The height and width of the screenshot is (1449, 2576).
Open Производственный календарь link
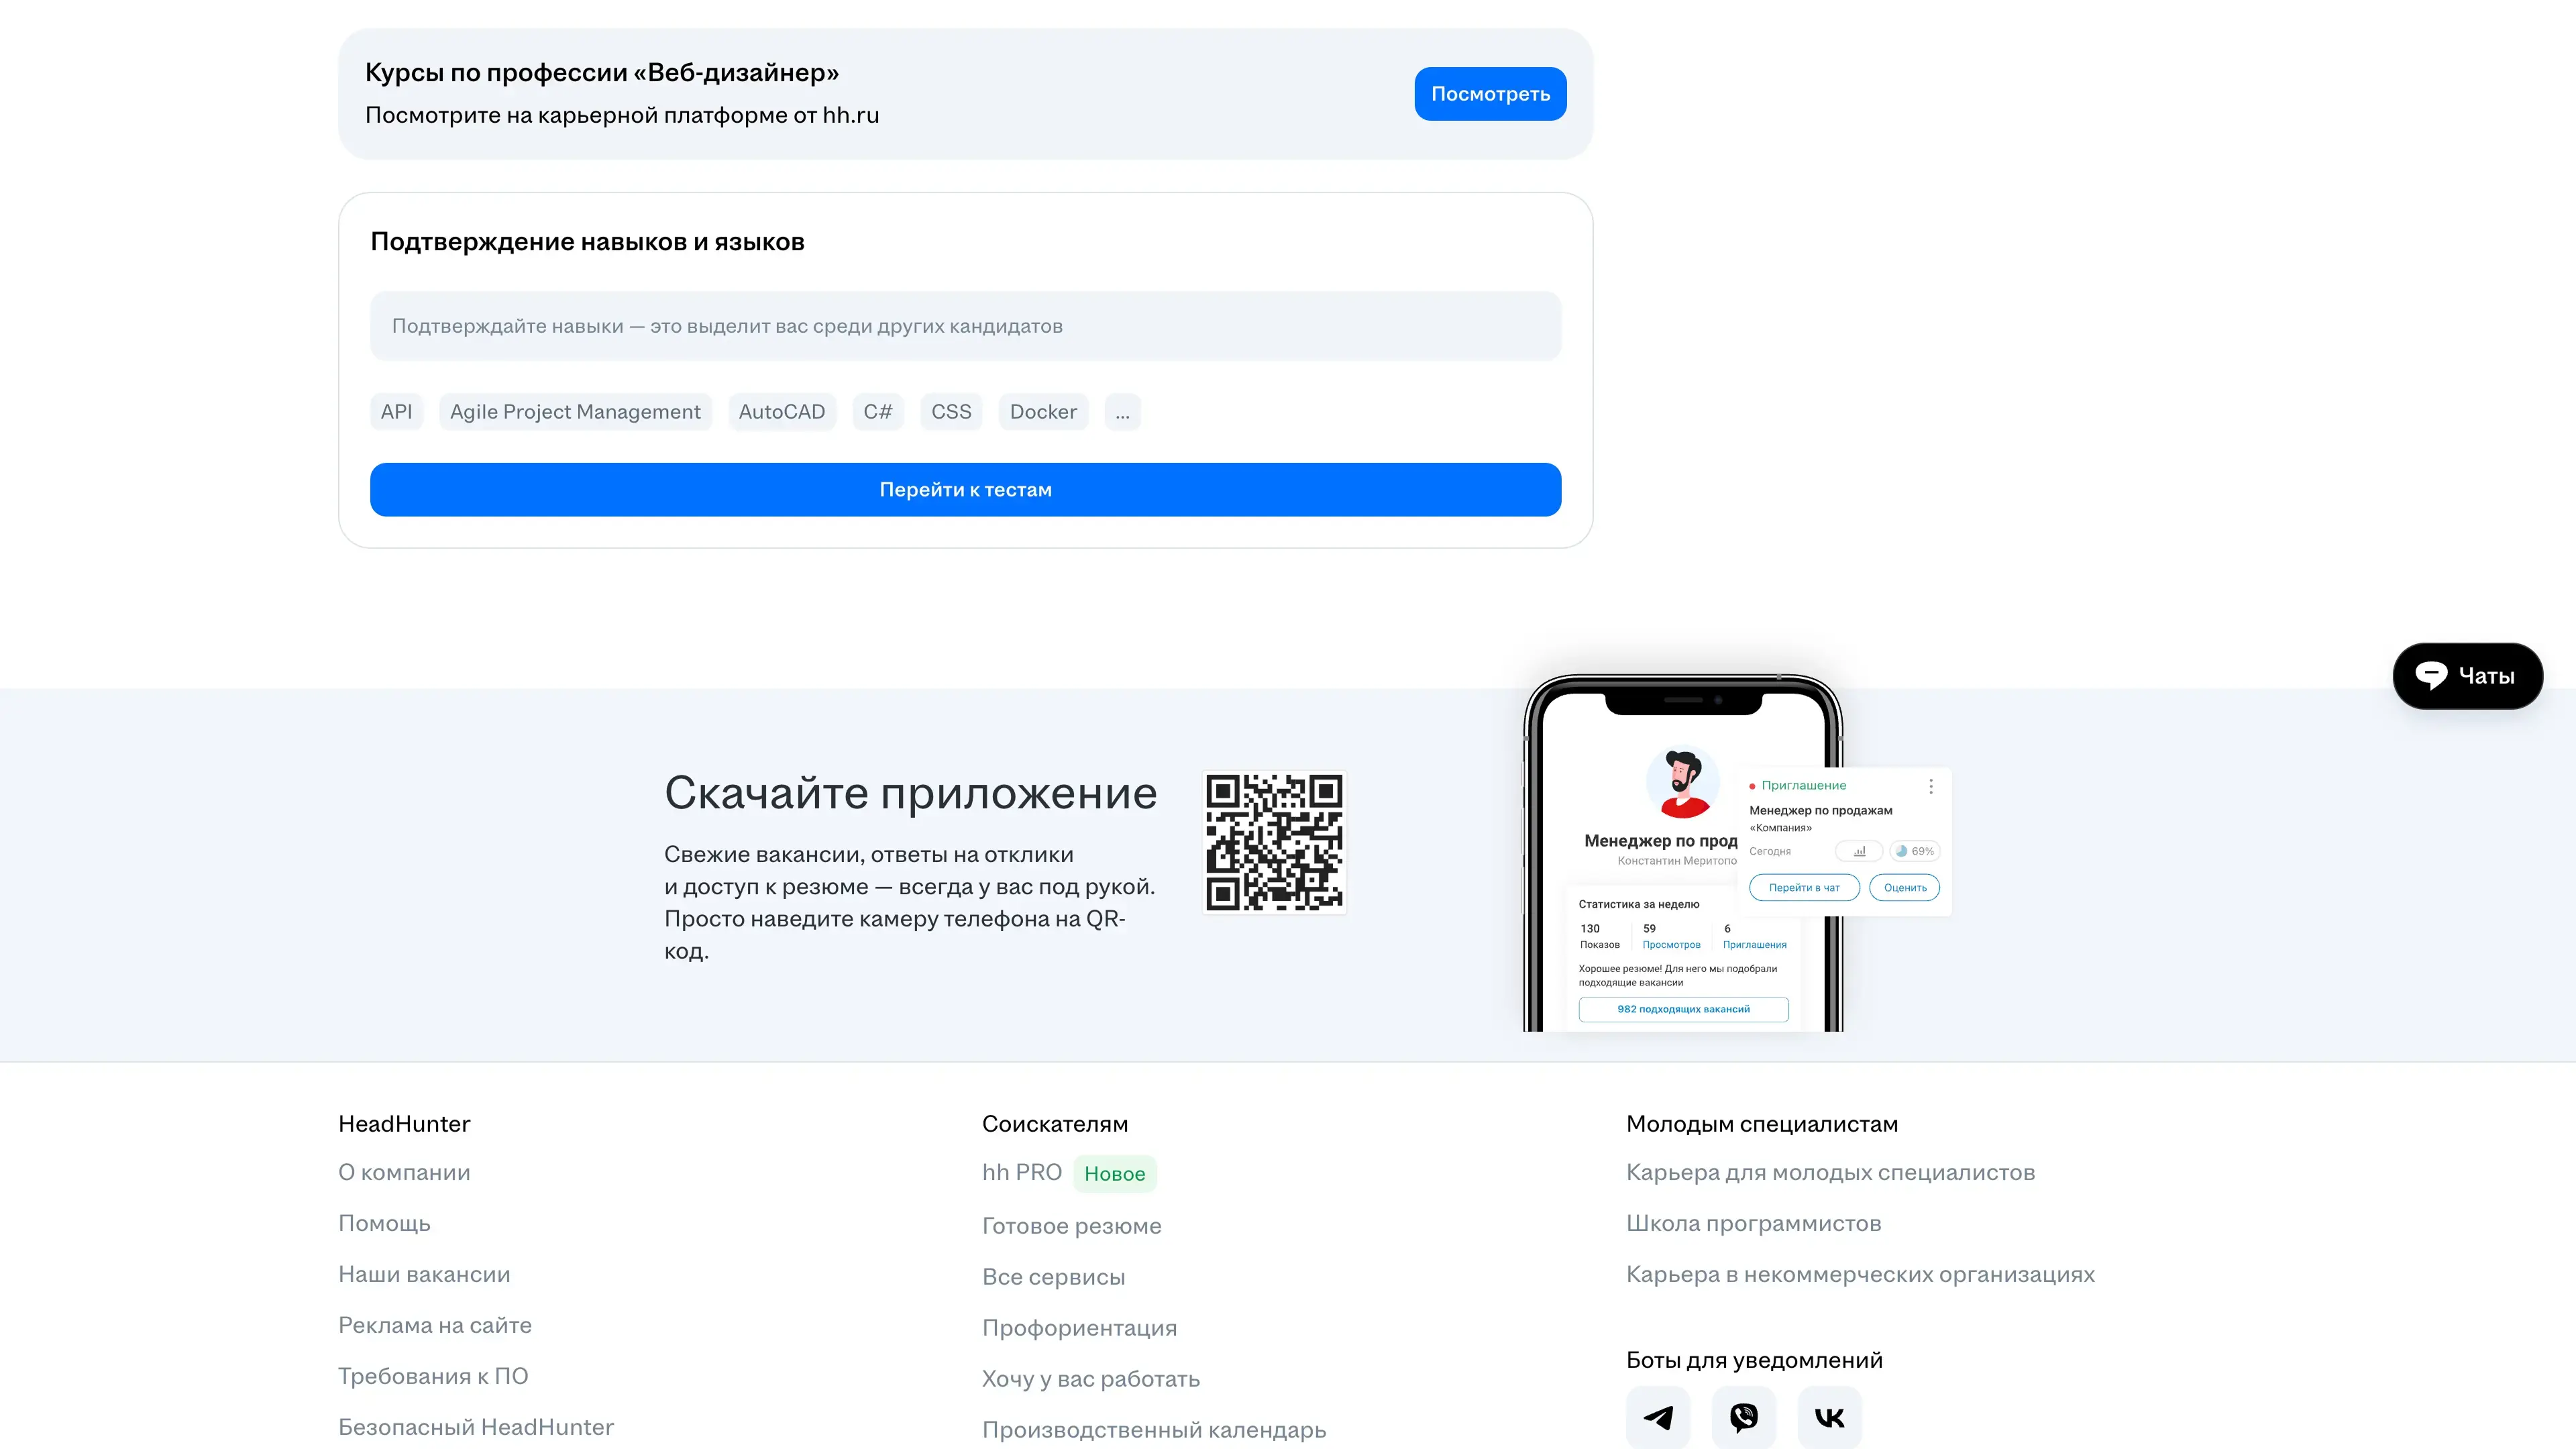coord(1154,1430)
